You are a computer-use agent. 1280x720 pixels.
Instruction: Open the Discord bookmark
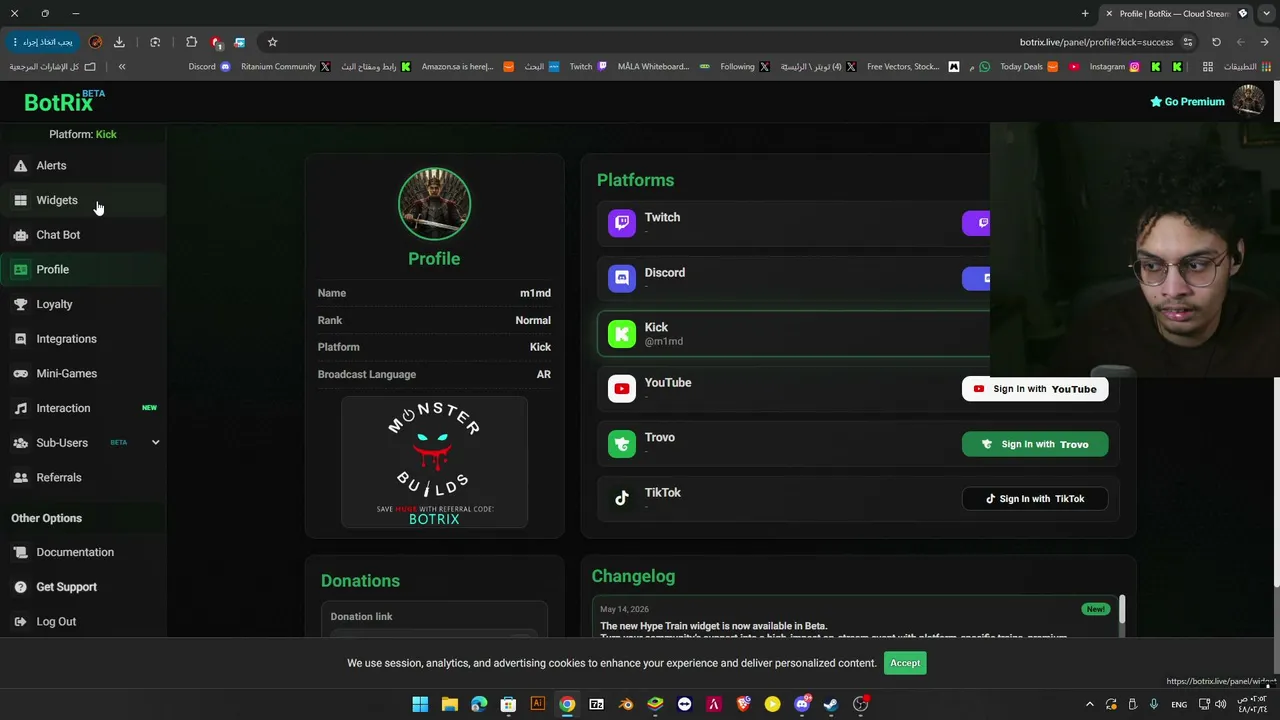pyautogui.click(x=209, y=67)
